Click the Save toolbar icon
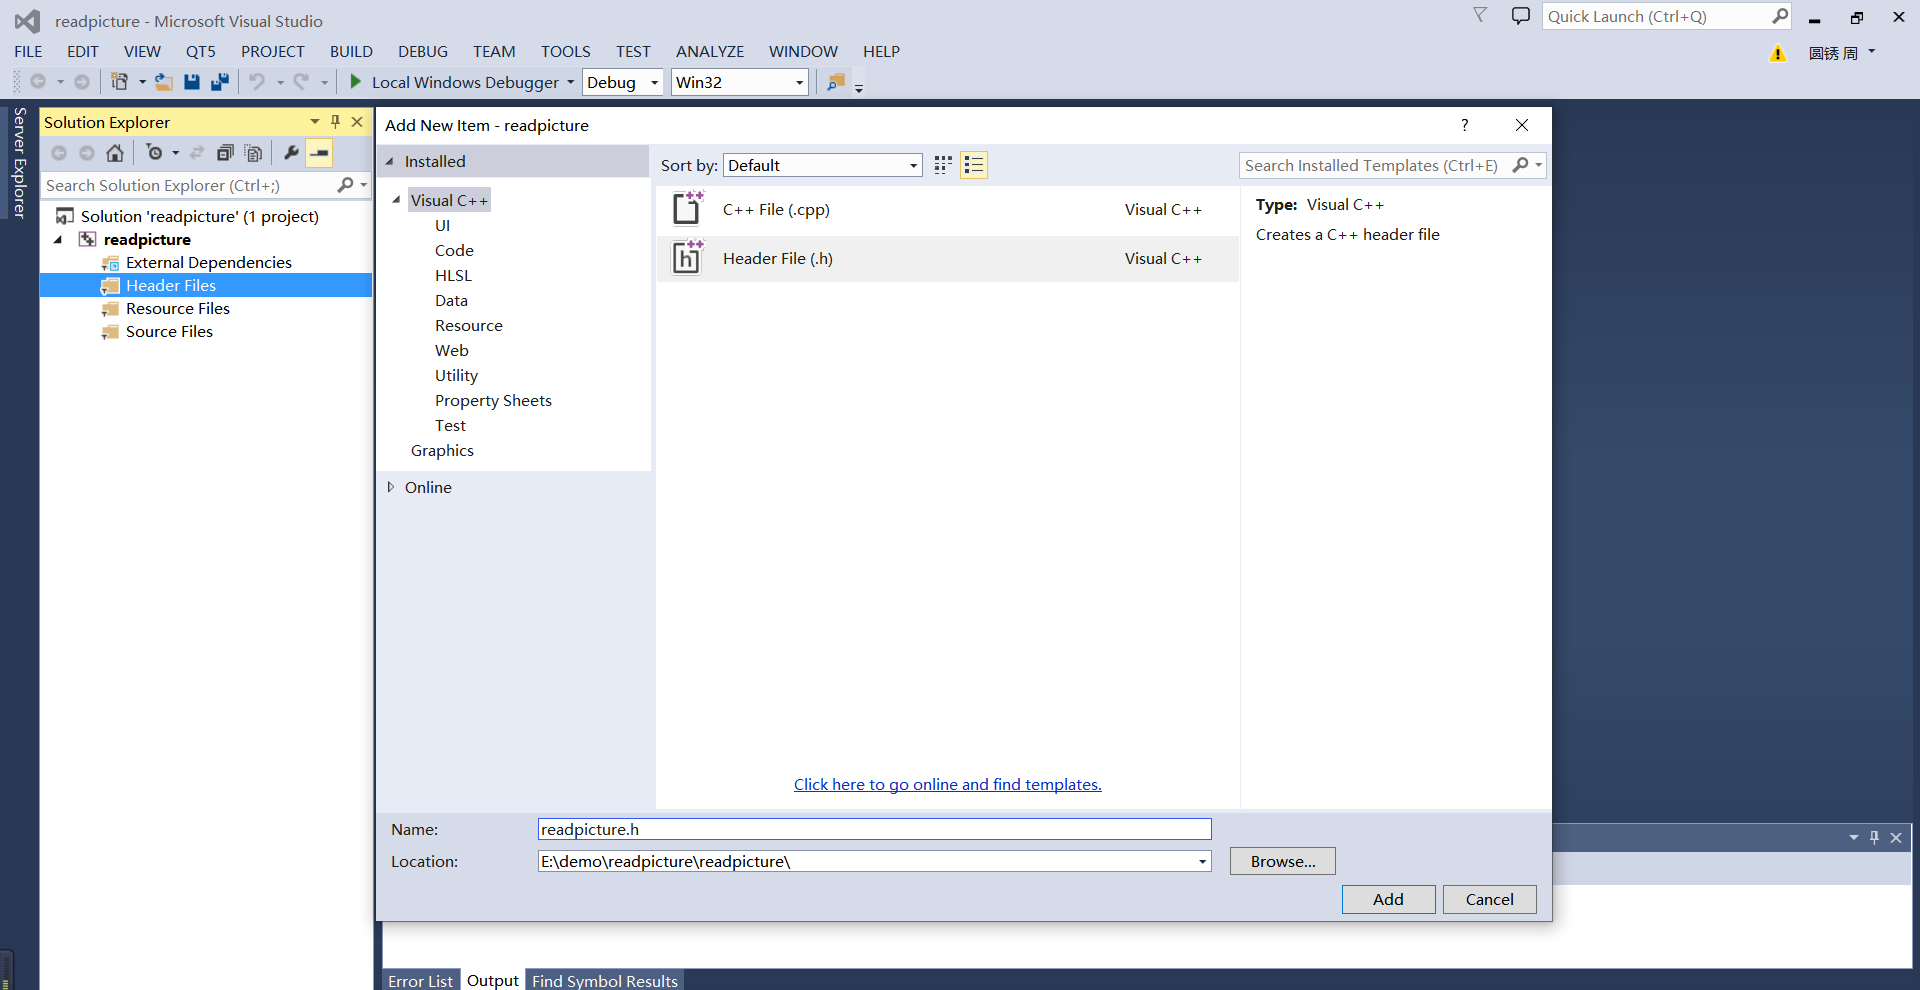Viewport: 1920px width, 990px height. (x=192, y=82)
